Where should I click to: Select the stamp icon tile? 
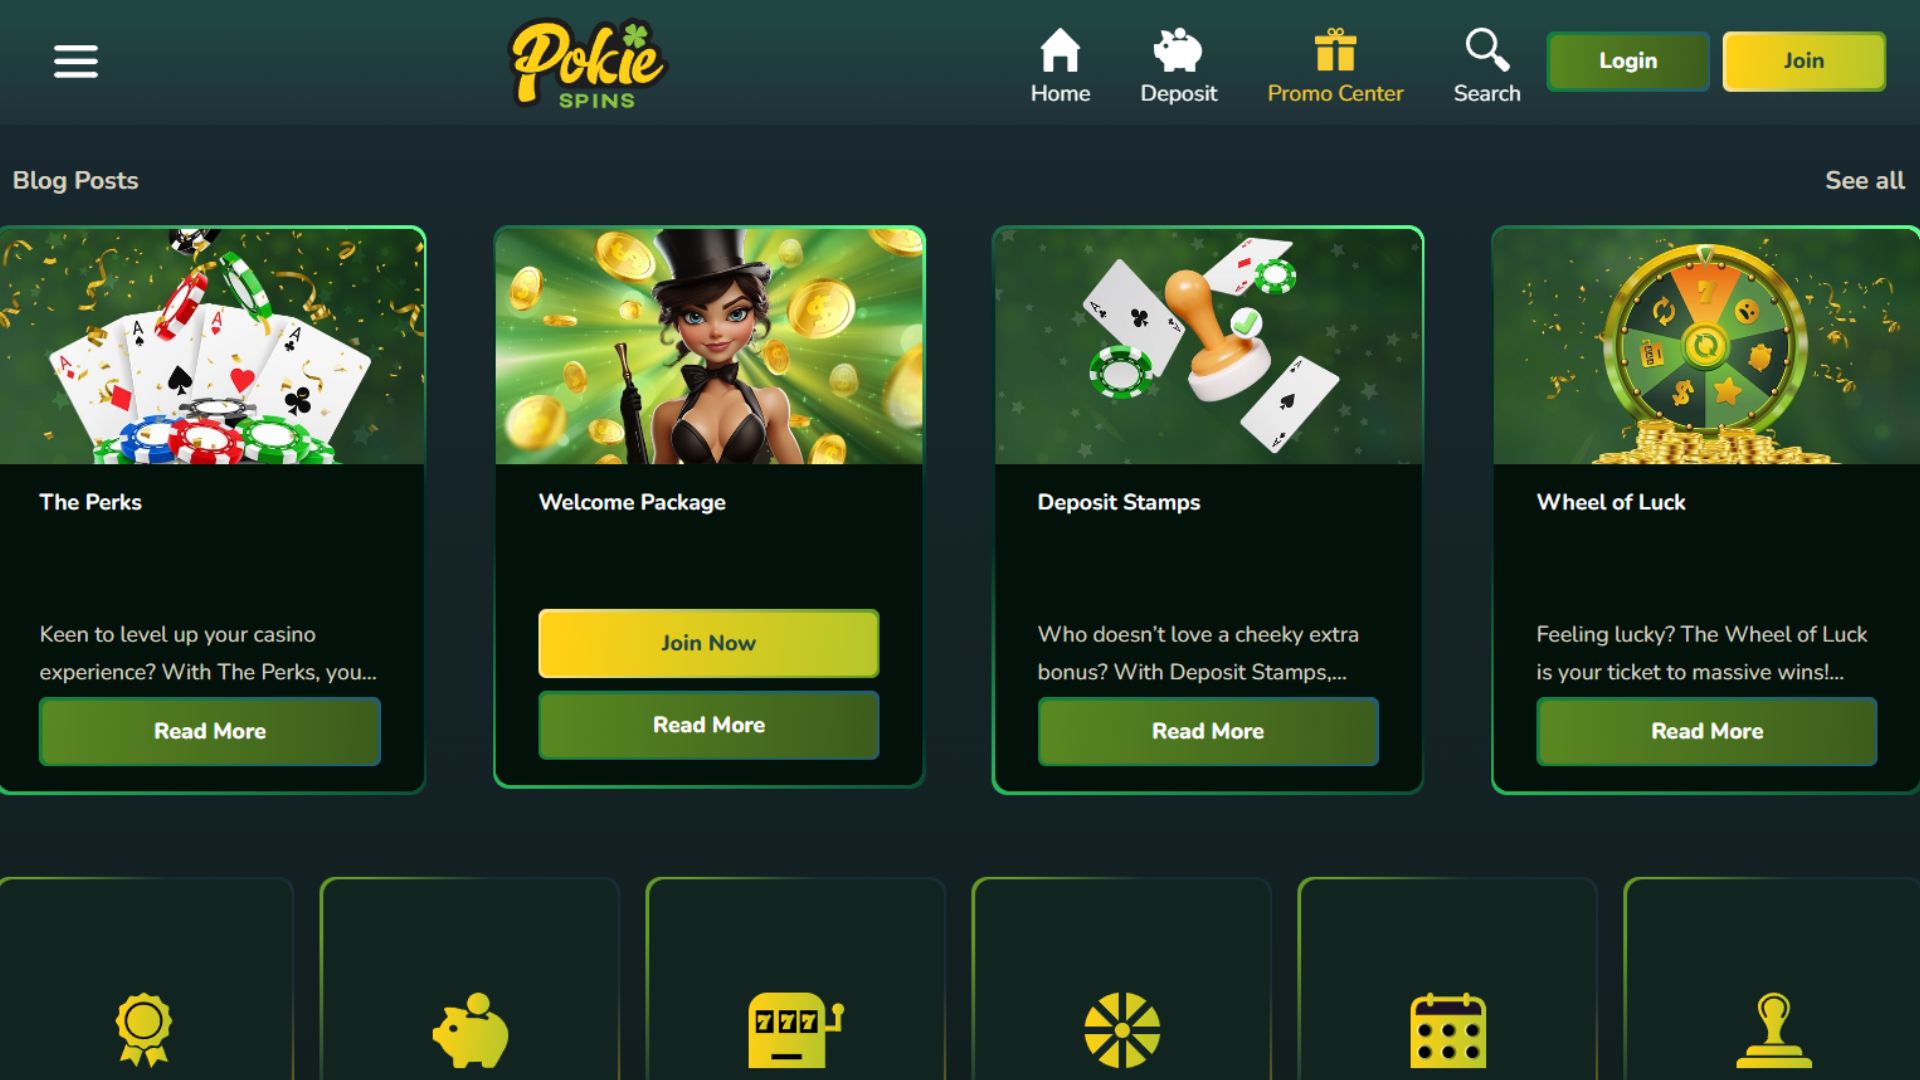point(1772,979)
